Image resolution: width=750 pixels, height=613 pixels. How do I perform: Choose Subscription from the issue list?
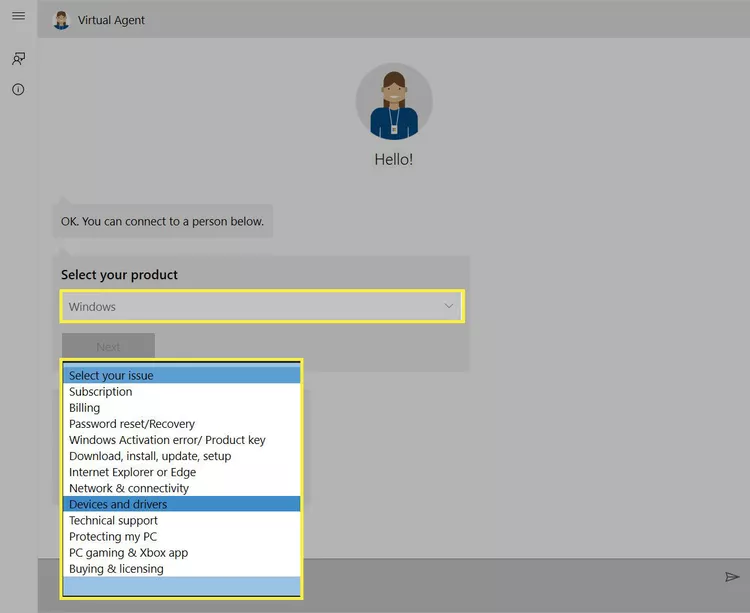click(x=182, y=392)
